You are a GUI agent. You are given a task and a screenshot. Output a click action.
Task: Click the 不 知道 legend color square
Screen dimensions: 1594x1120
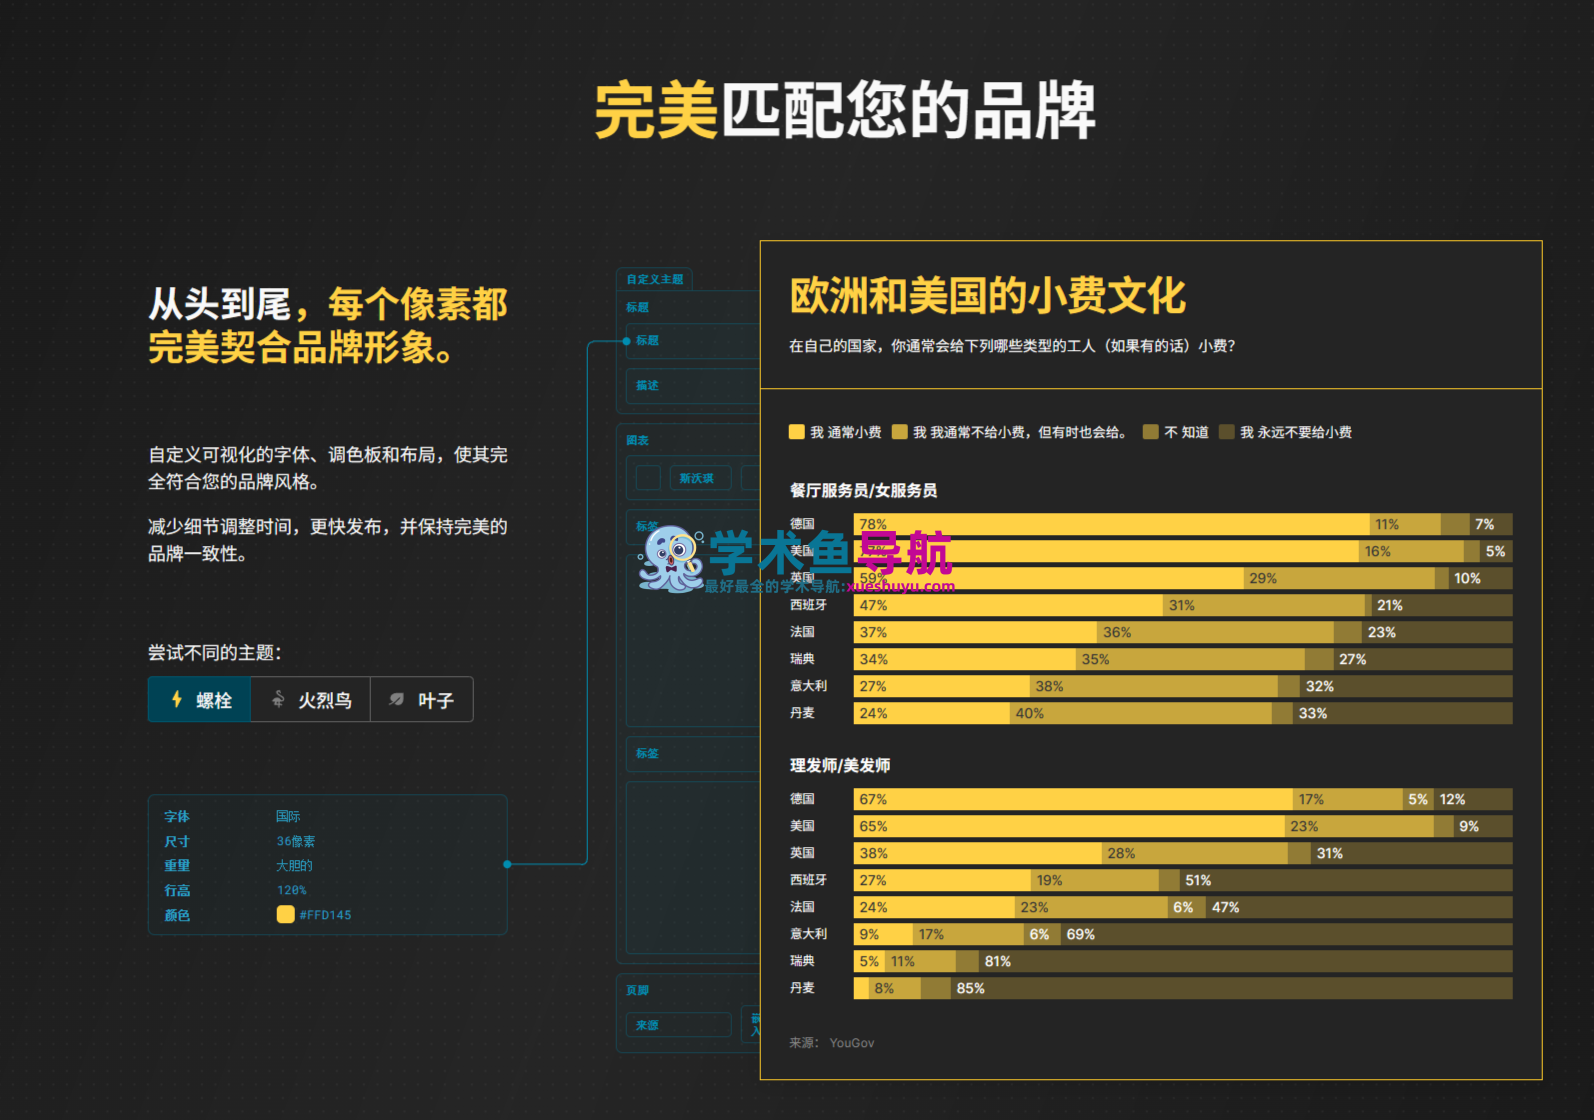pos(1151,432)
